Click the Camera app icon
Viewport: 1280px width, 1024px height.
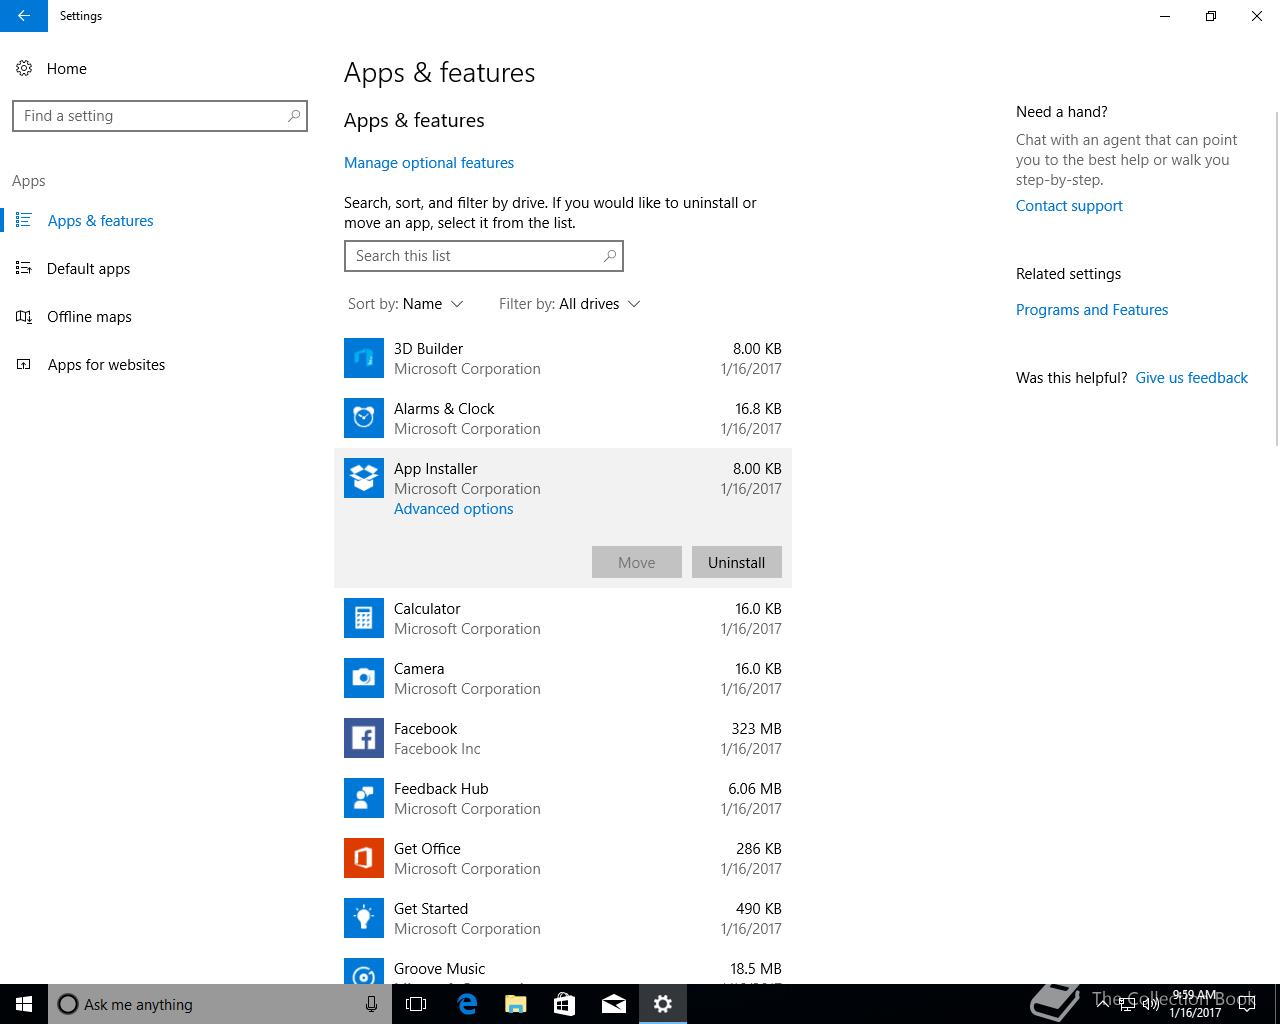[x=364, y=678]
